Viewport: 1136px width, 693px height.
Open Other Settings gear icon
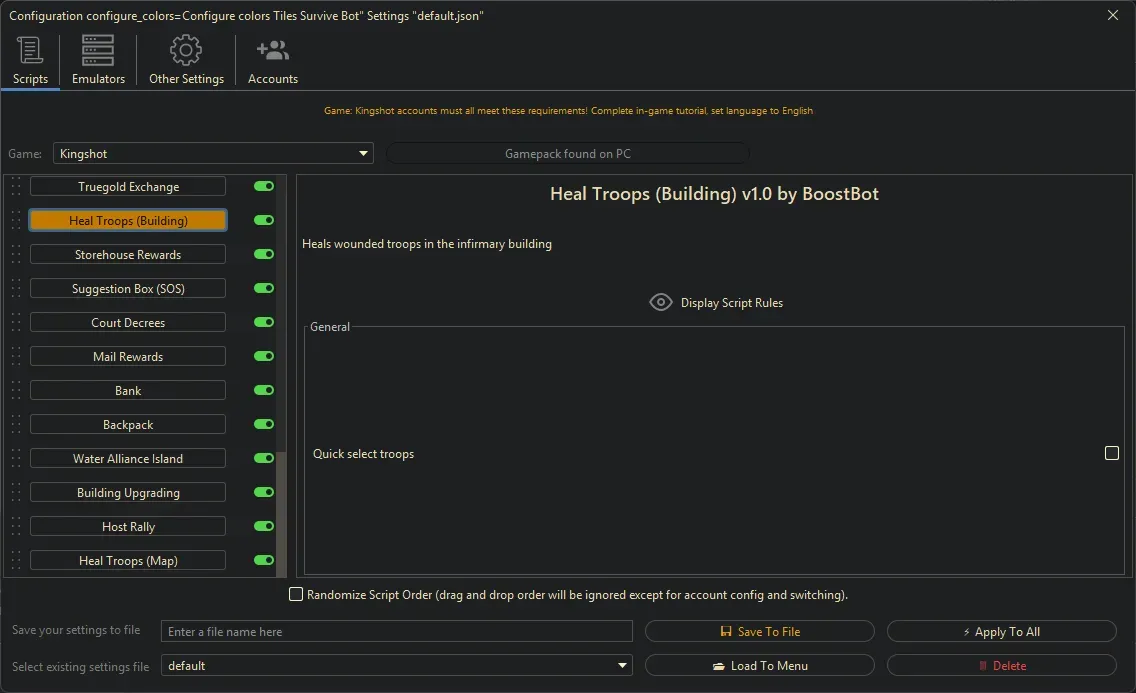(x=186, y=51)
